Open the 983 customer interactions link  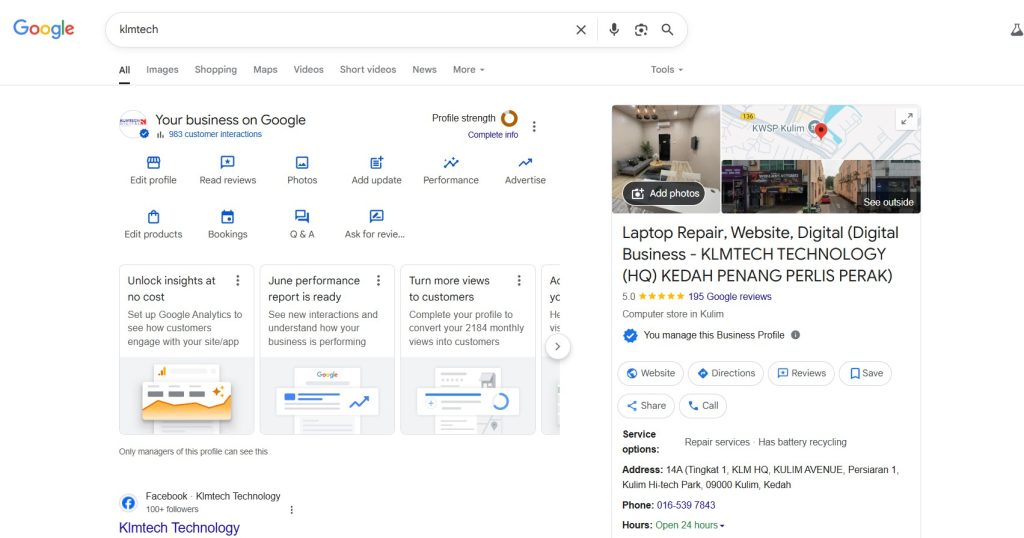(215, 134)
